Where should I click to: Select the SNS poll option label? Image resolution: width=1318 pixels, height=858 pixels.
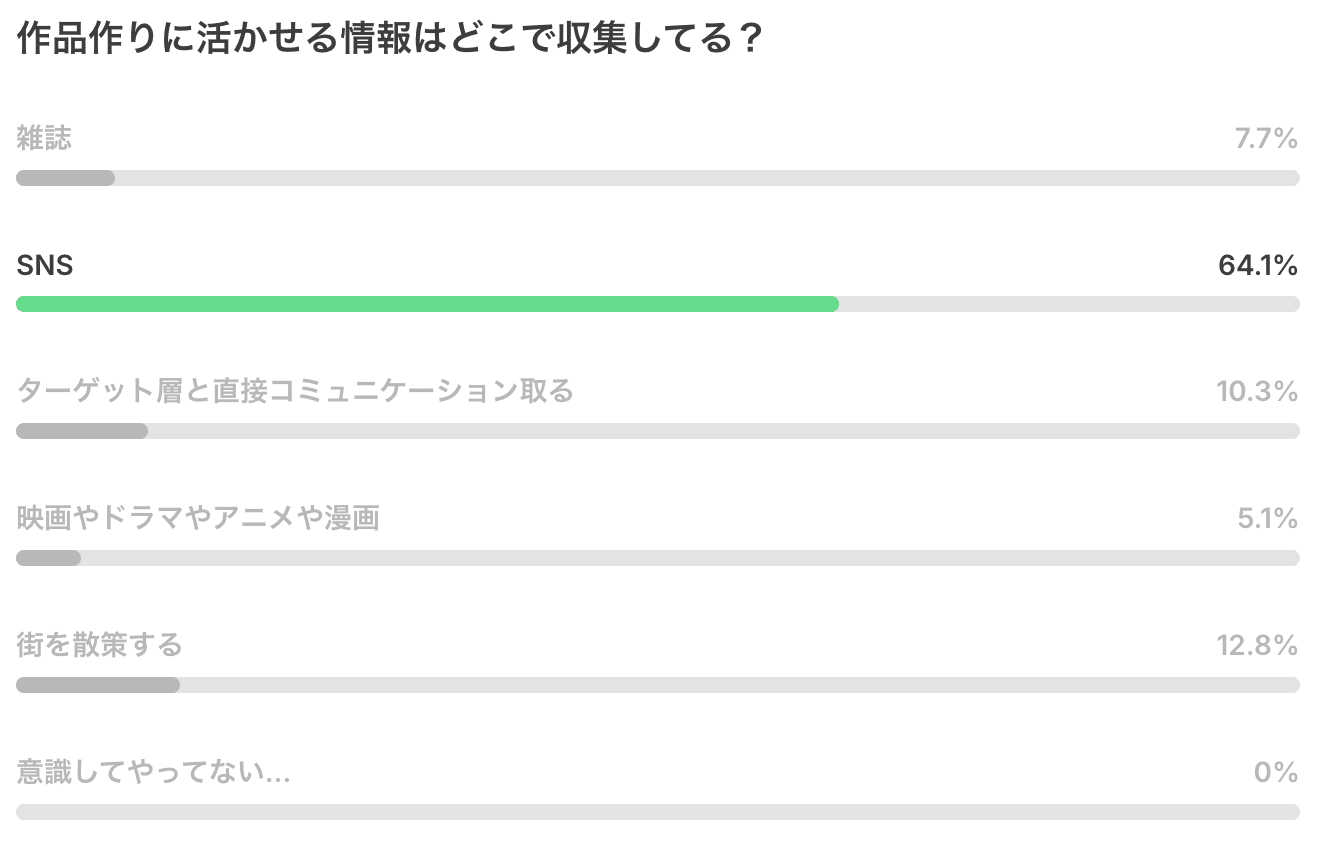pos(45,265)
